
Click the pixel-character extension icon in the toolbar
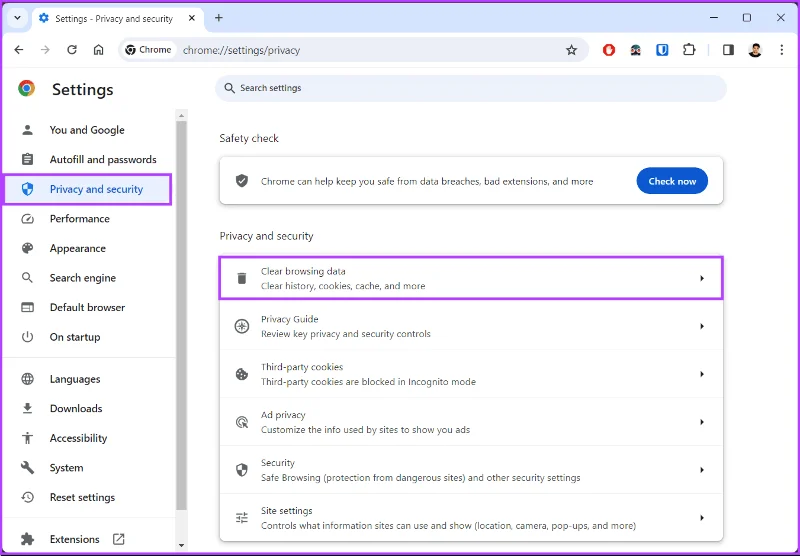point(636,50)
